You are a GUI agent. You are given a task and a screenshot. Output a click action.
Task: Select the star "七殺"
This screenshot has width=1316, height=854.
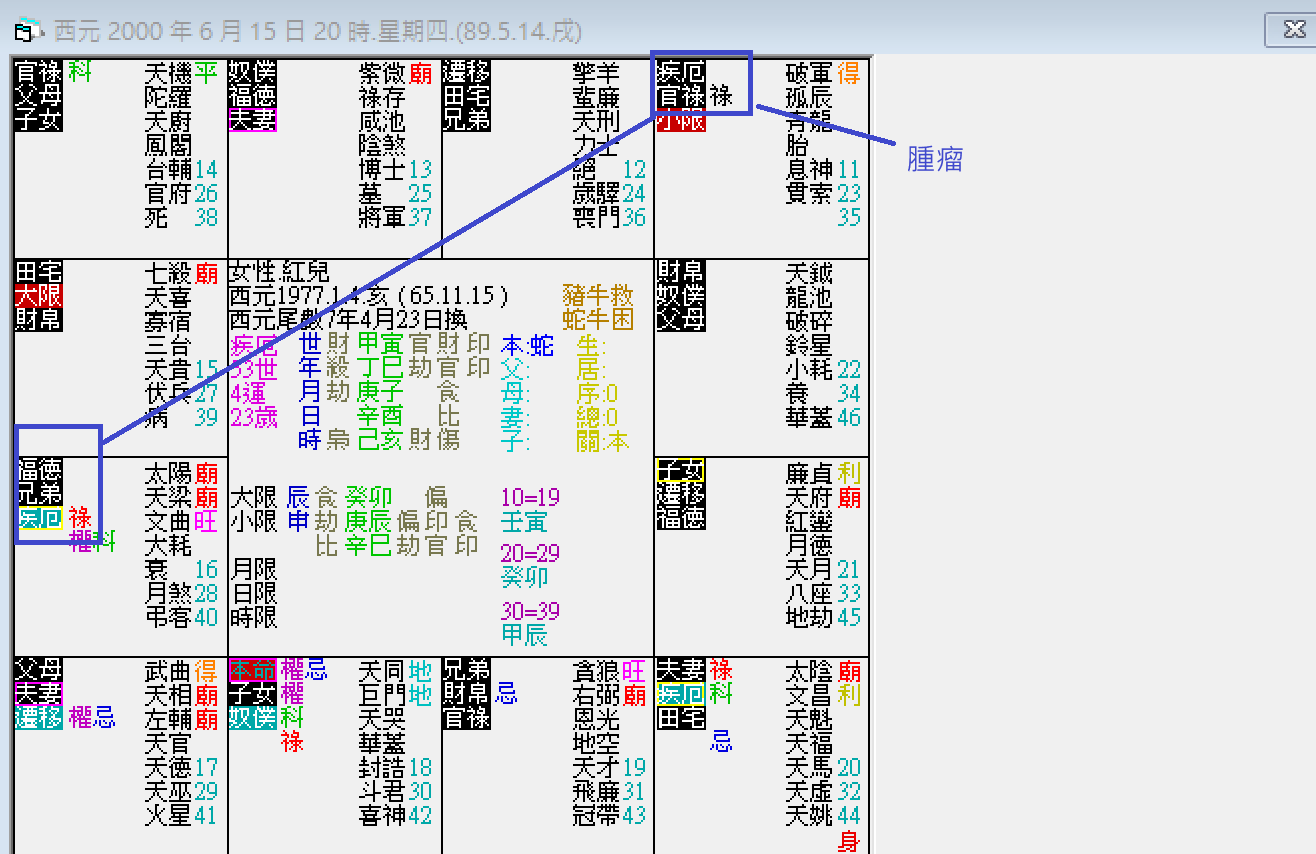[x=169, y=273]
